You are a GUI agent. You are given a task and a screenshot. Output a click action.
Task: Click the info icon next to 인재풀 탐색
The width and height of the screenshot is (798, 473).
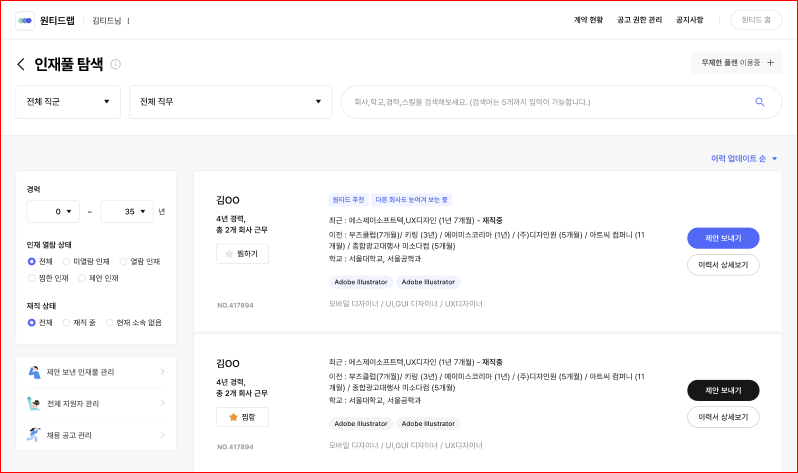point(116,65)
